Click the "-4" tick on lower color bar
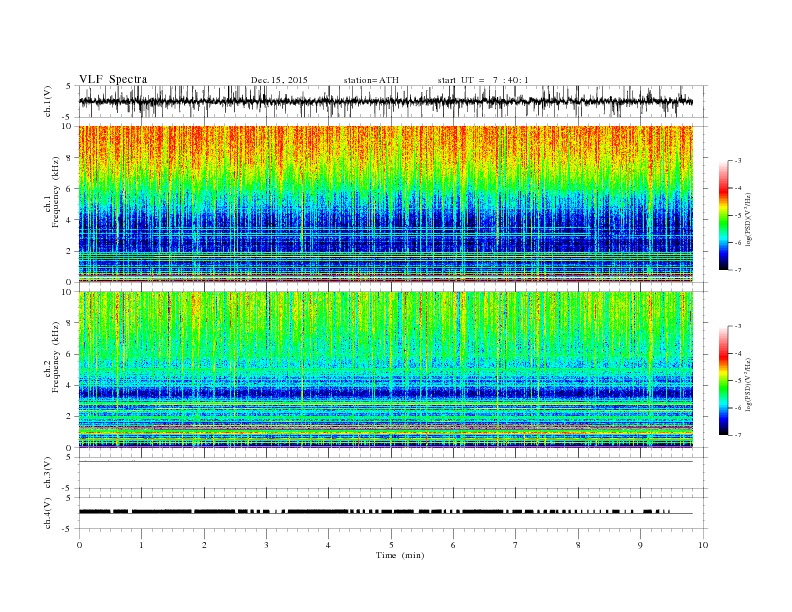The height and width of the screenshot is (612, 792). coord(737,353)
